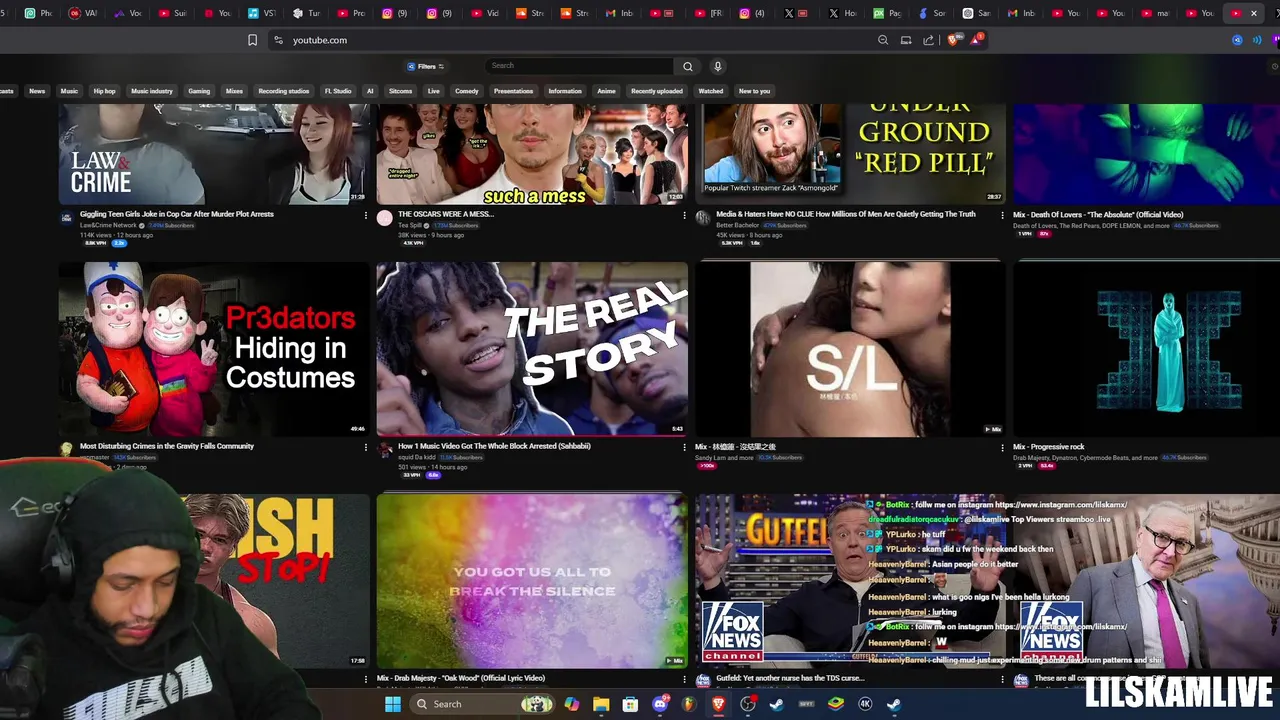
Task: Select the News category chip
Action: click(x=37, y=91)
